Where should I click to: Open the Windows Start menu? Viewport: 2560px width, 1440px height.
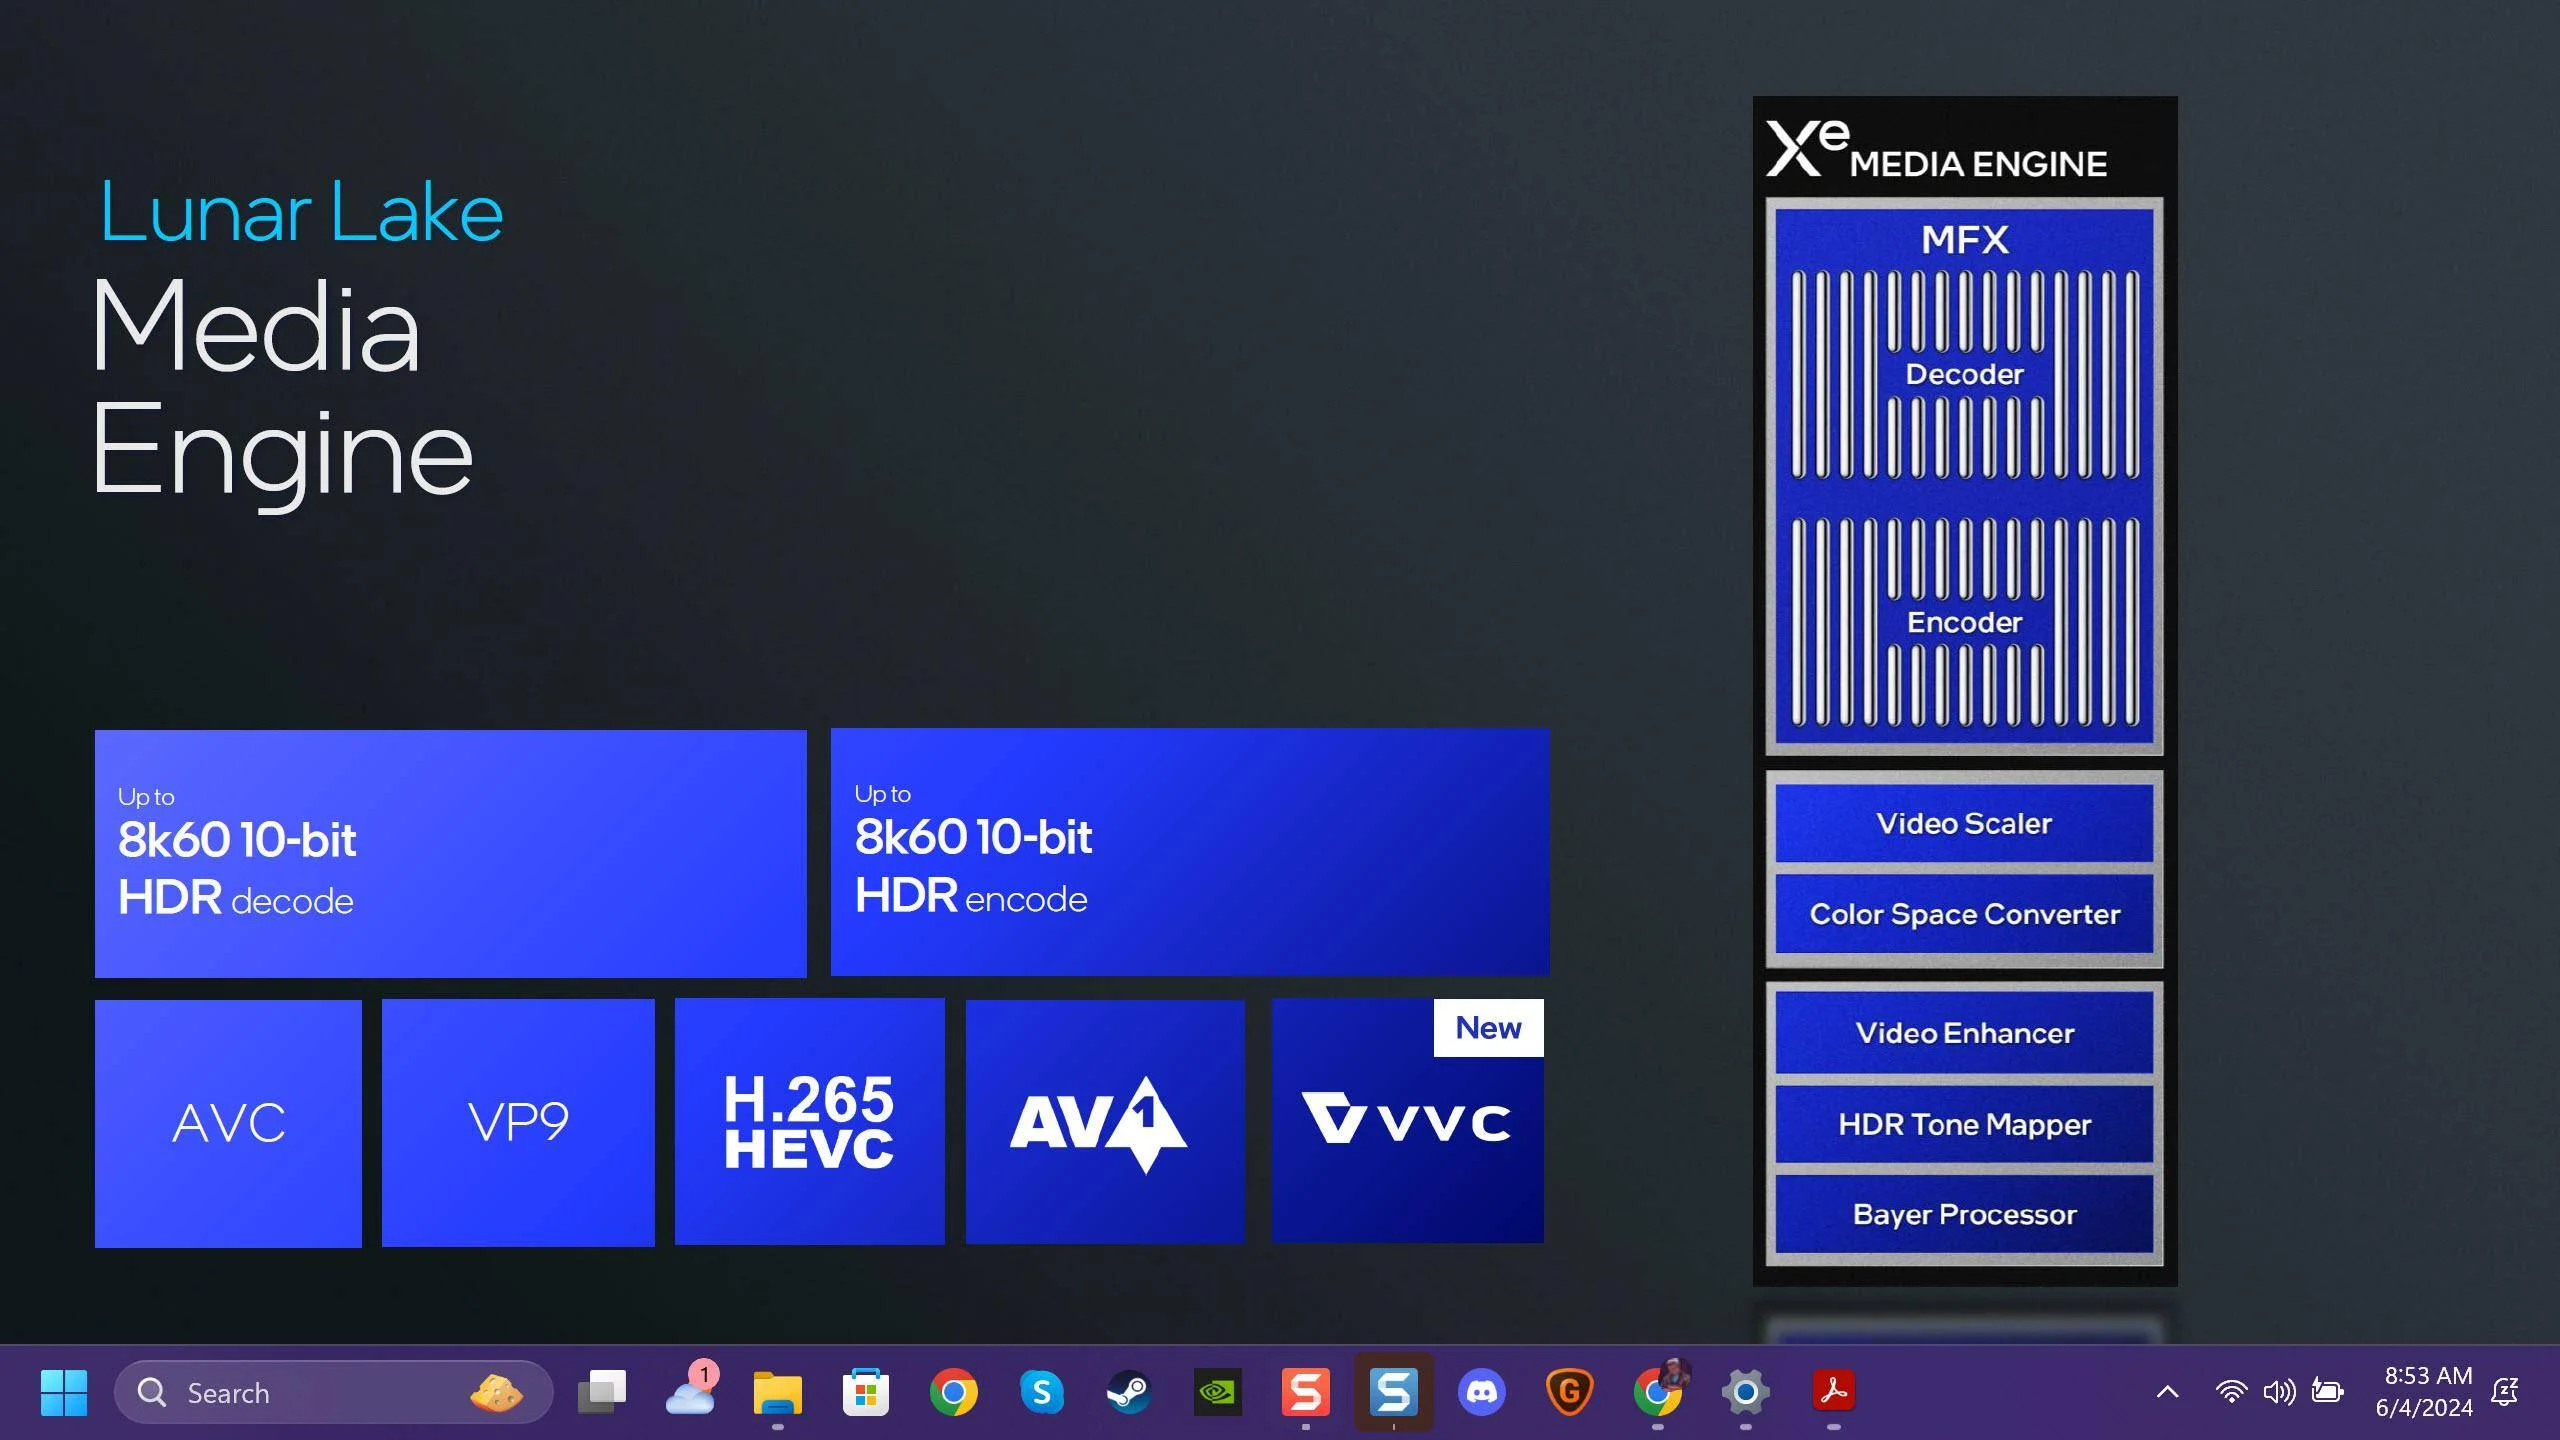[x=64, y=1392]
